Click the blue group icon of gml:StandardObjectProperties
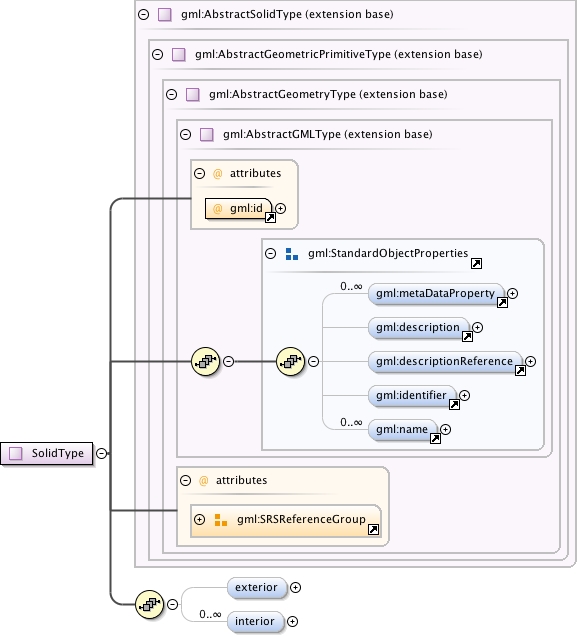Viewport: 578px width, 637px height. [292, 254]
